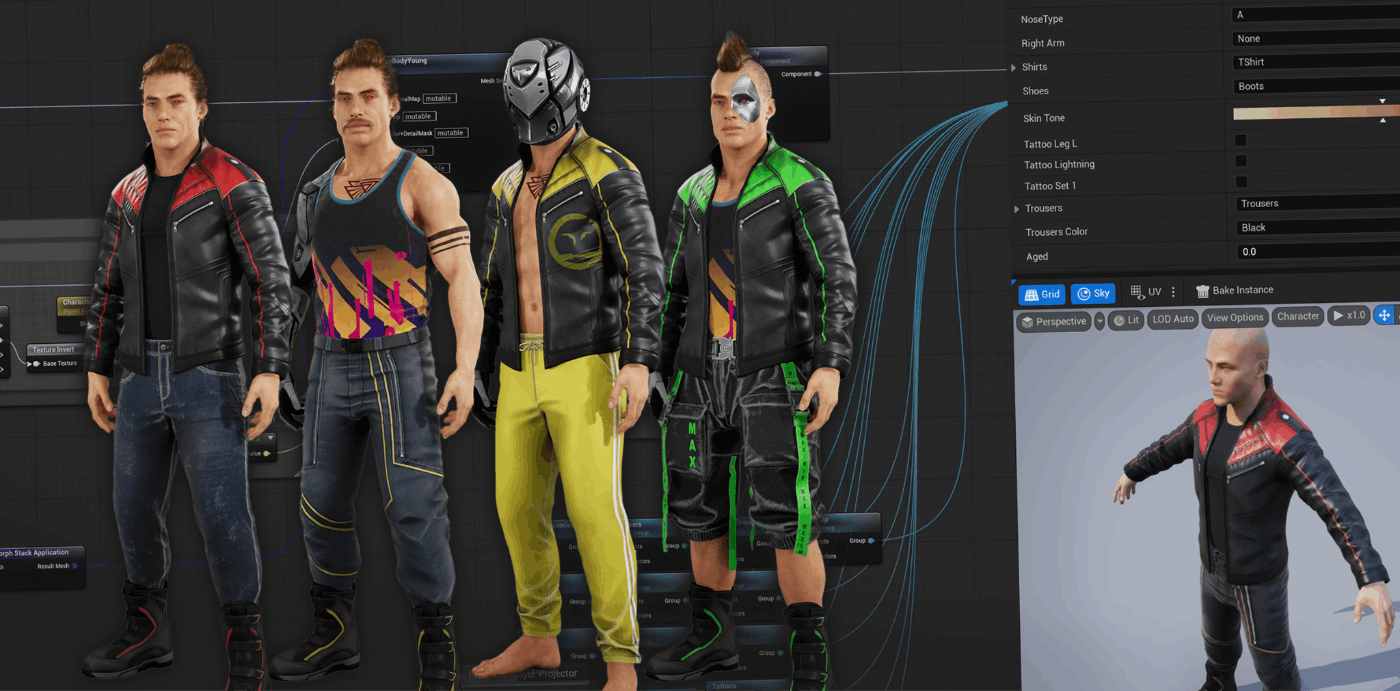Click the Bake Instance button
Screen dimensions: 1400x691
point(1235,290)
